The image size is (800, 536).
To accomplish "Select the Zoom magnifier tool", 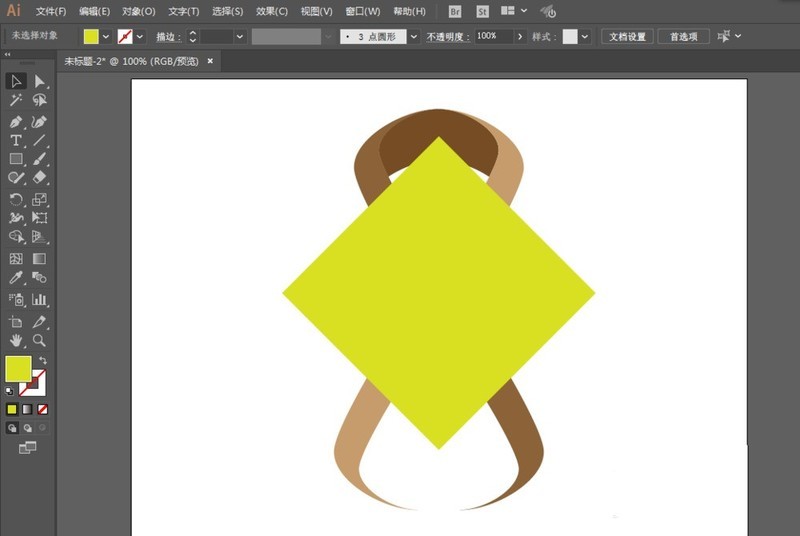I will pyautogui.click(x=40, y=340).
